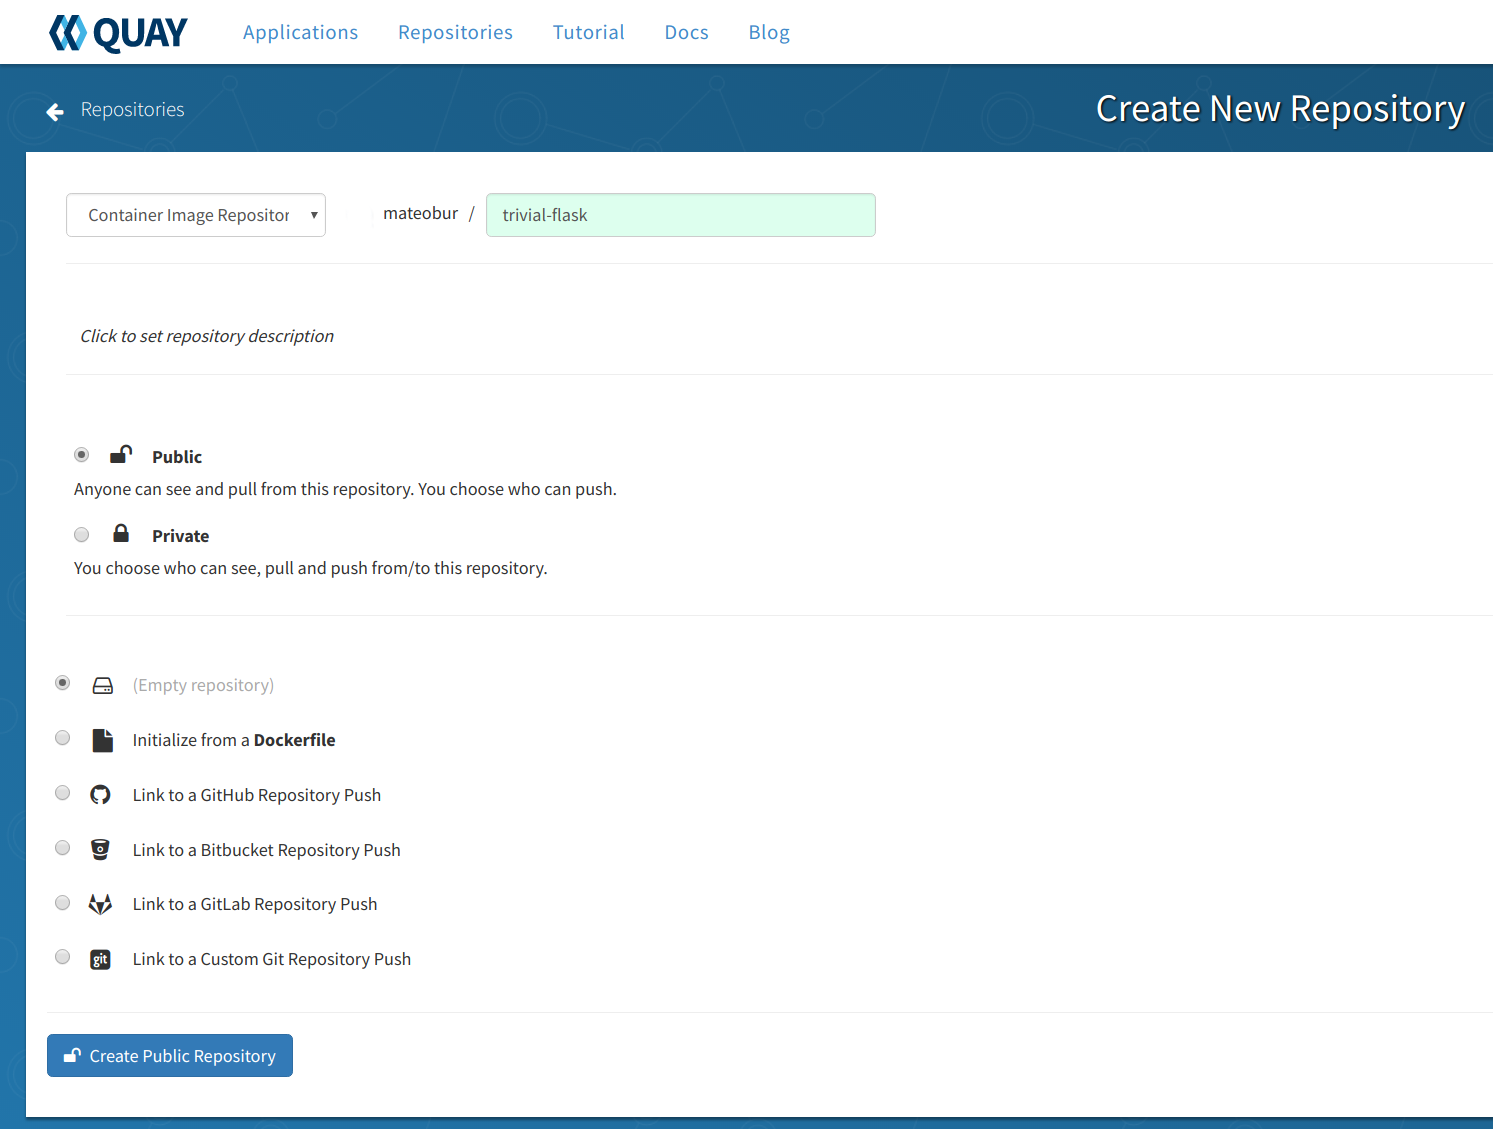Click the closed padlock Private icon

tap(121, 534)
